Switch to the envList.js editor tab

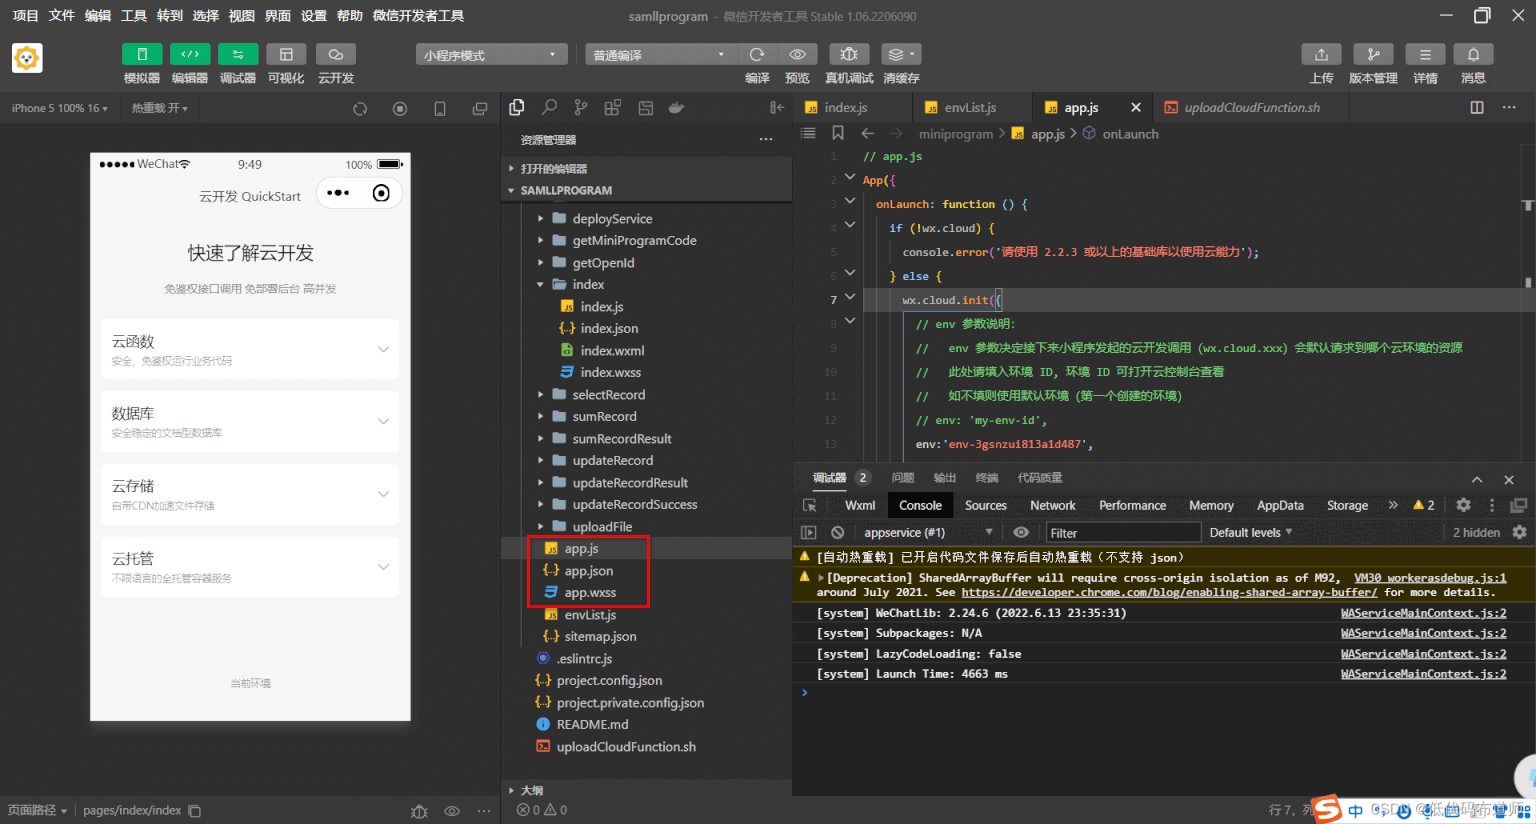tap(970, 107)
